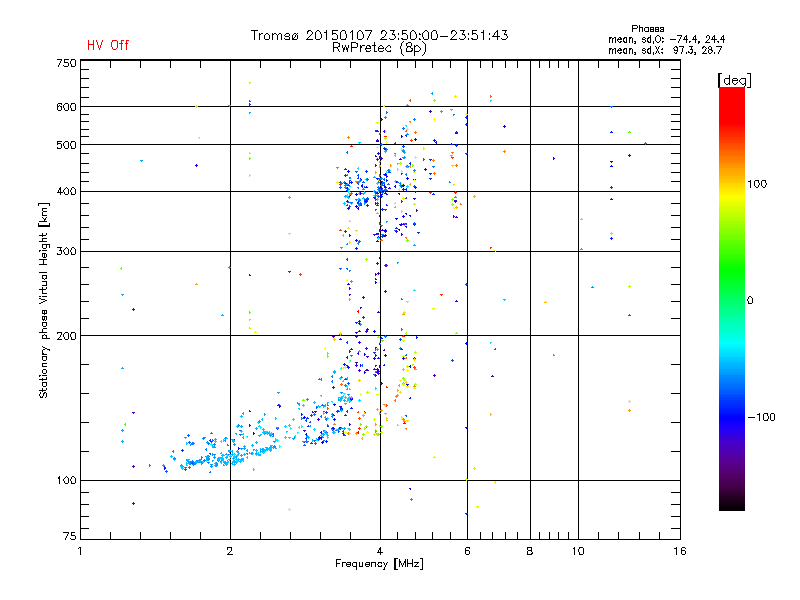Click the y-axis tick label "750"
This screenshot has height=600, width=800.
[x=66, y=63]
